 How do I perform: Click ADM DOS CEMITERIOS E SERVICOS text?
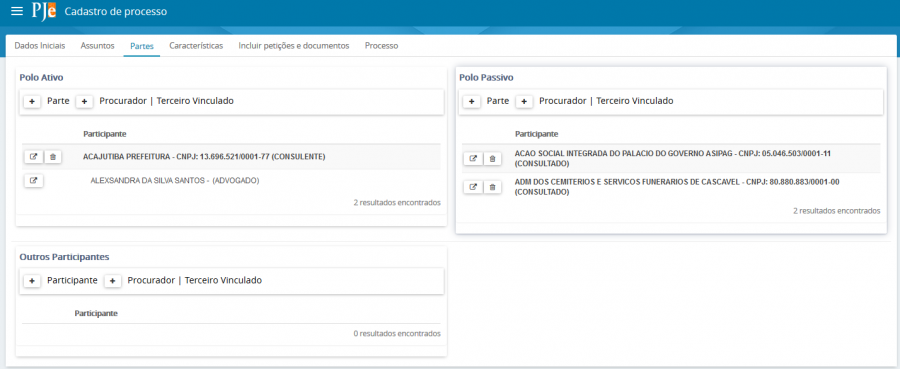677,187
